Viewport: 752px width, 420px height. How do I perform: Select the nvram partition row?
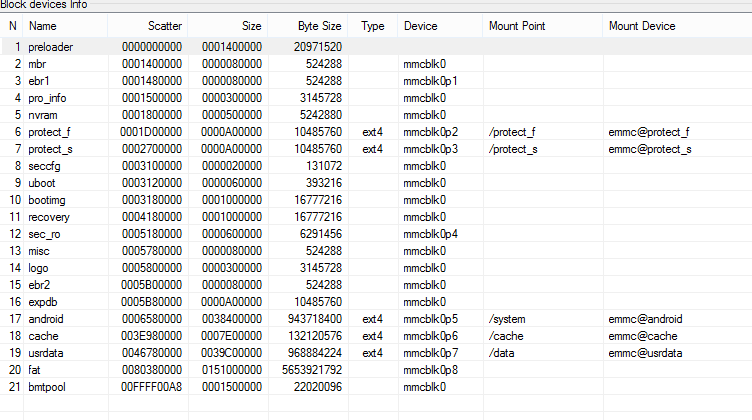click(376, 115)
